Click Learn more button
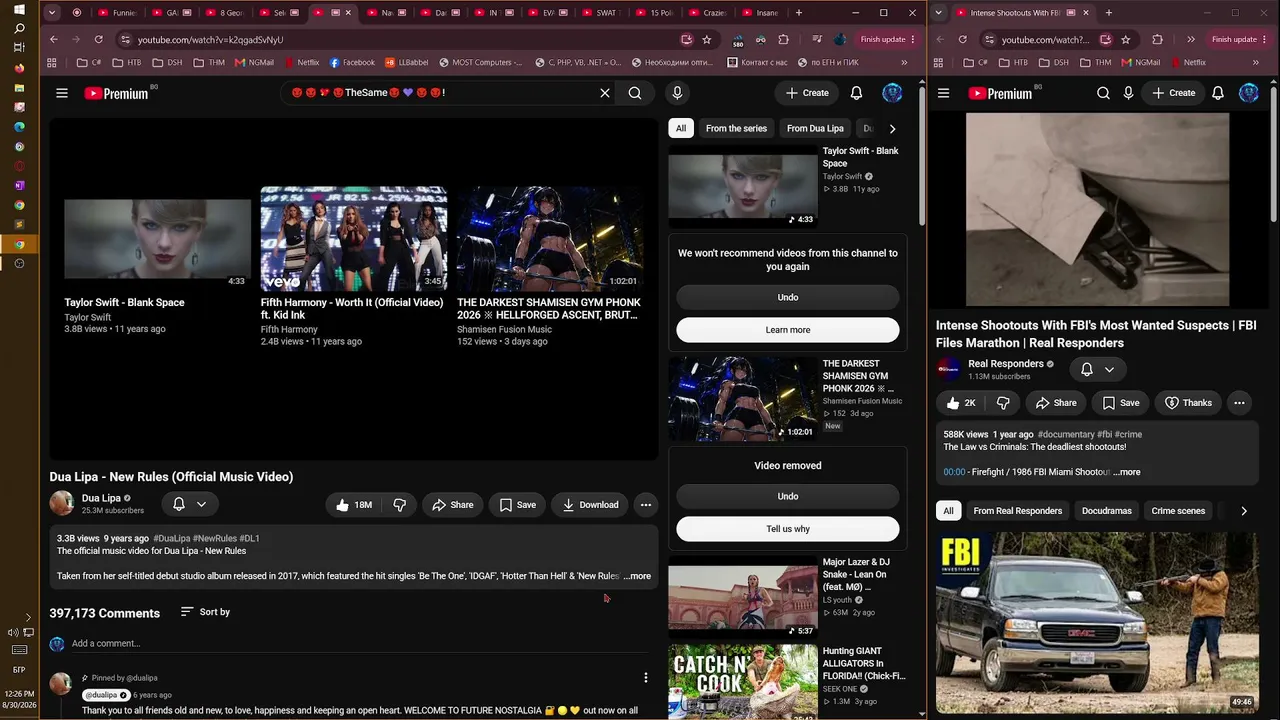This screenshot has height=720, width=1280. 788,330
